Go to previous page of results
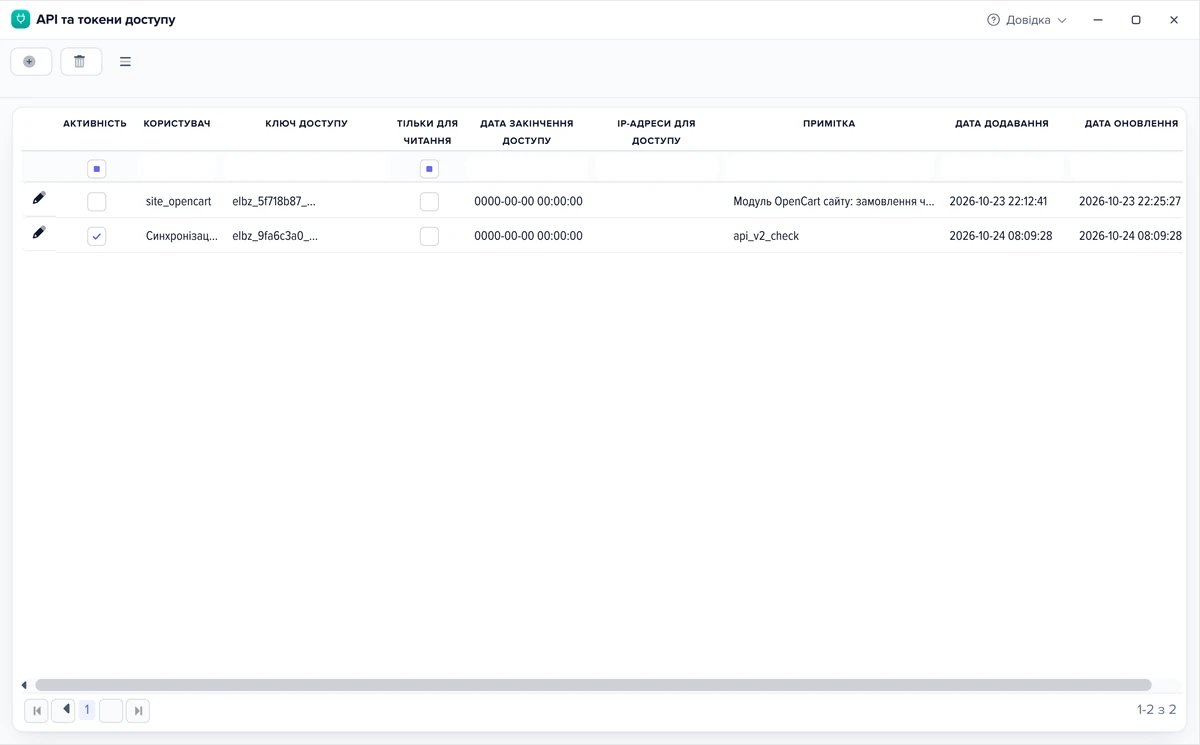The image size is (1200, 745). pos(63,711)
